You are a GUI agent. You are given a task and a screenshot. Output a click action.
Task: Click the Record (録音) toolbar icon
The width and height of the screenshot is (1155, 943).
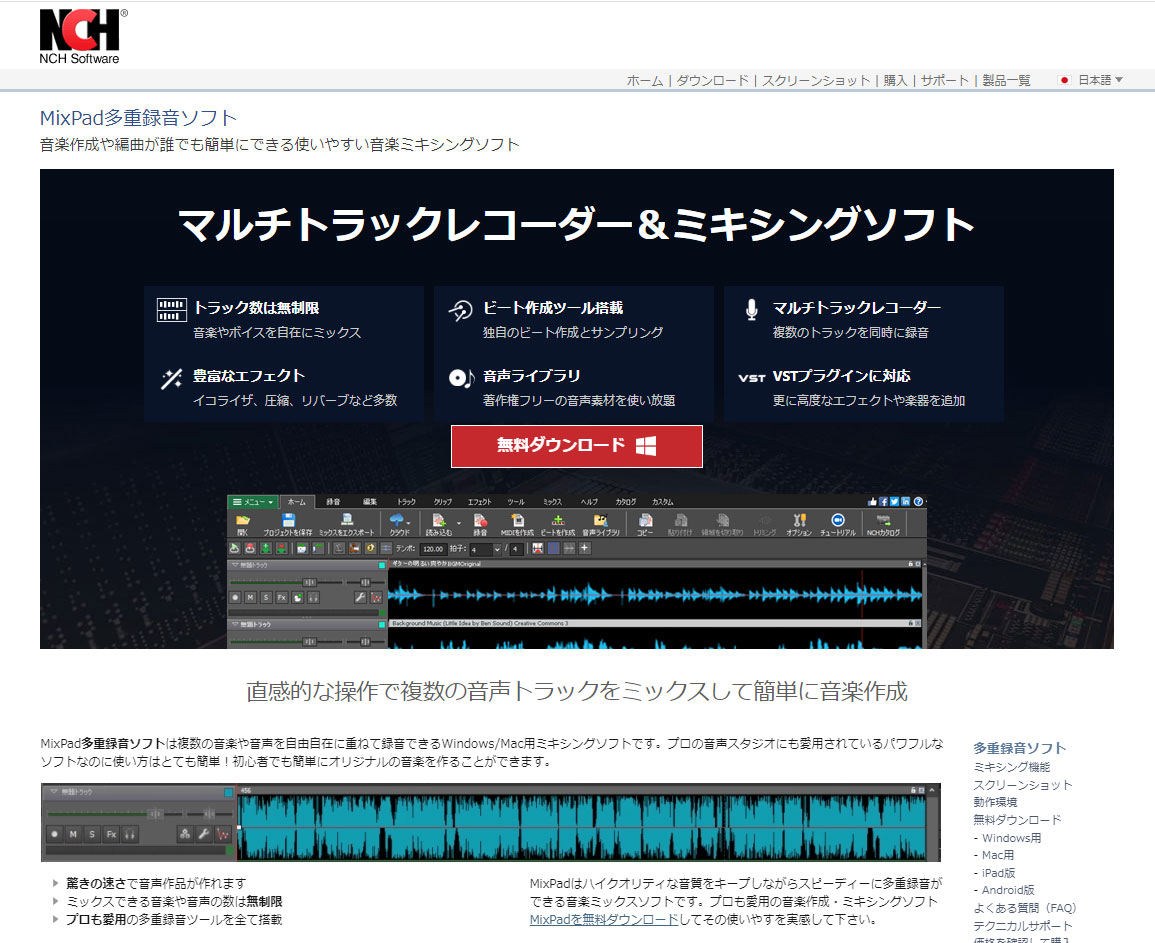(480, 520)
